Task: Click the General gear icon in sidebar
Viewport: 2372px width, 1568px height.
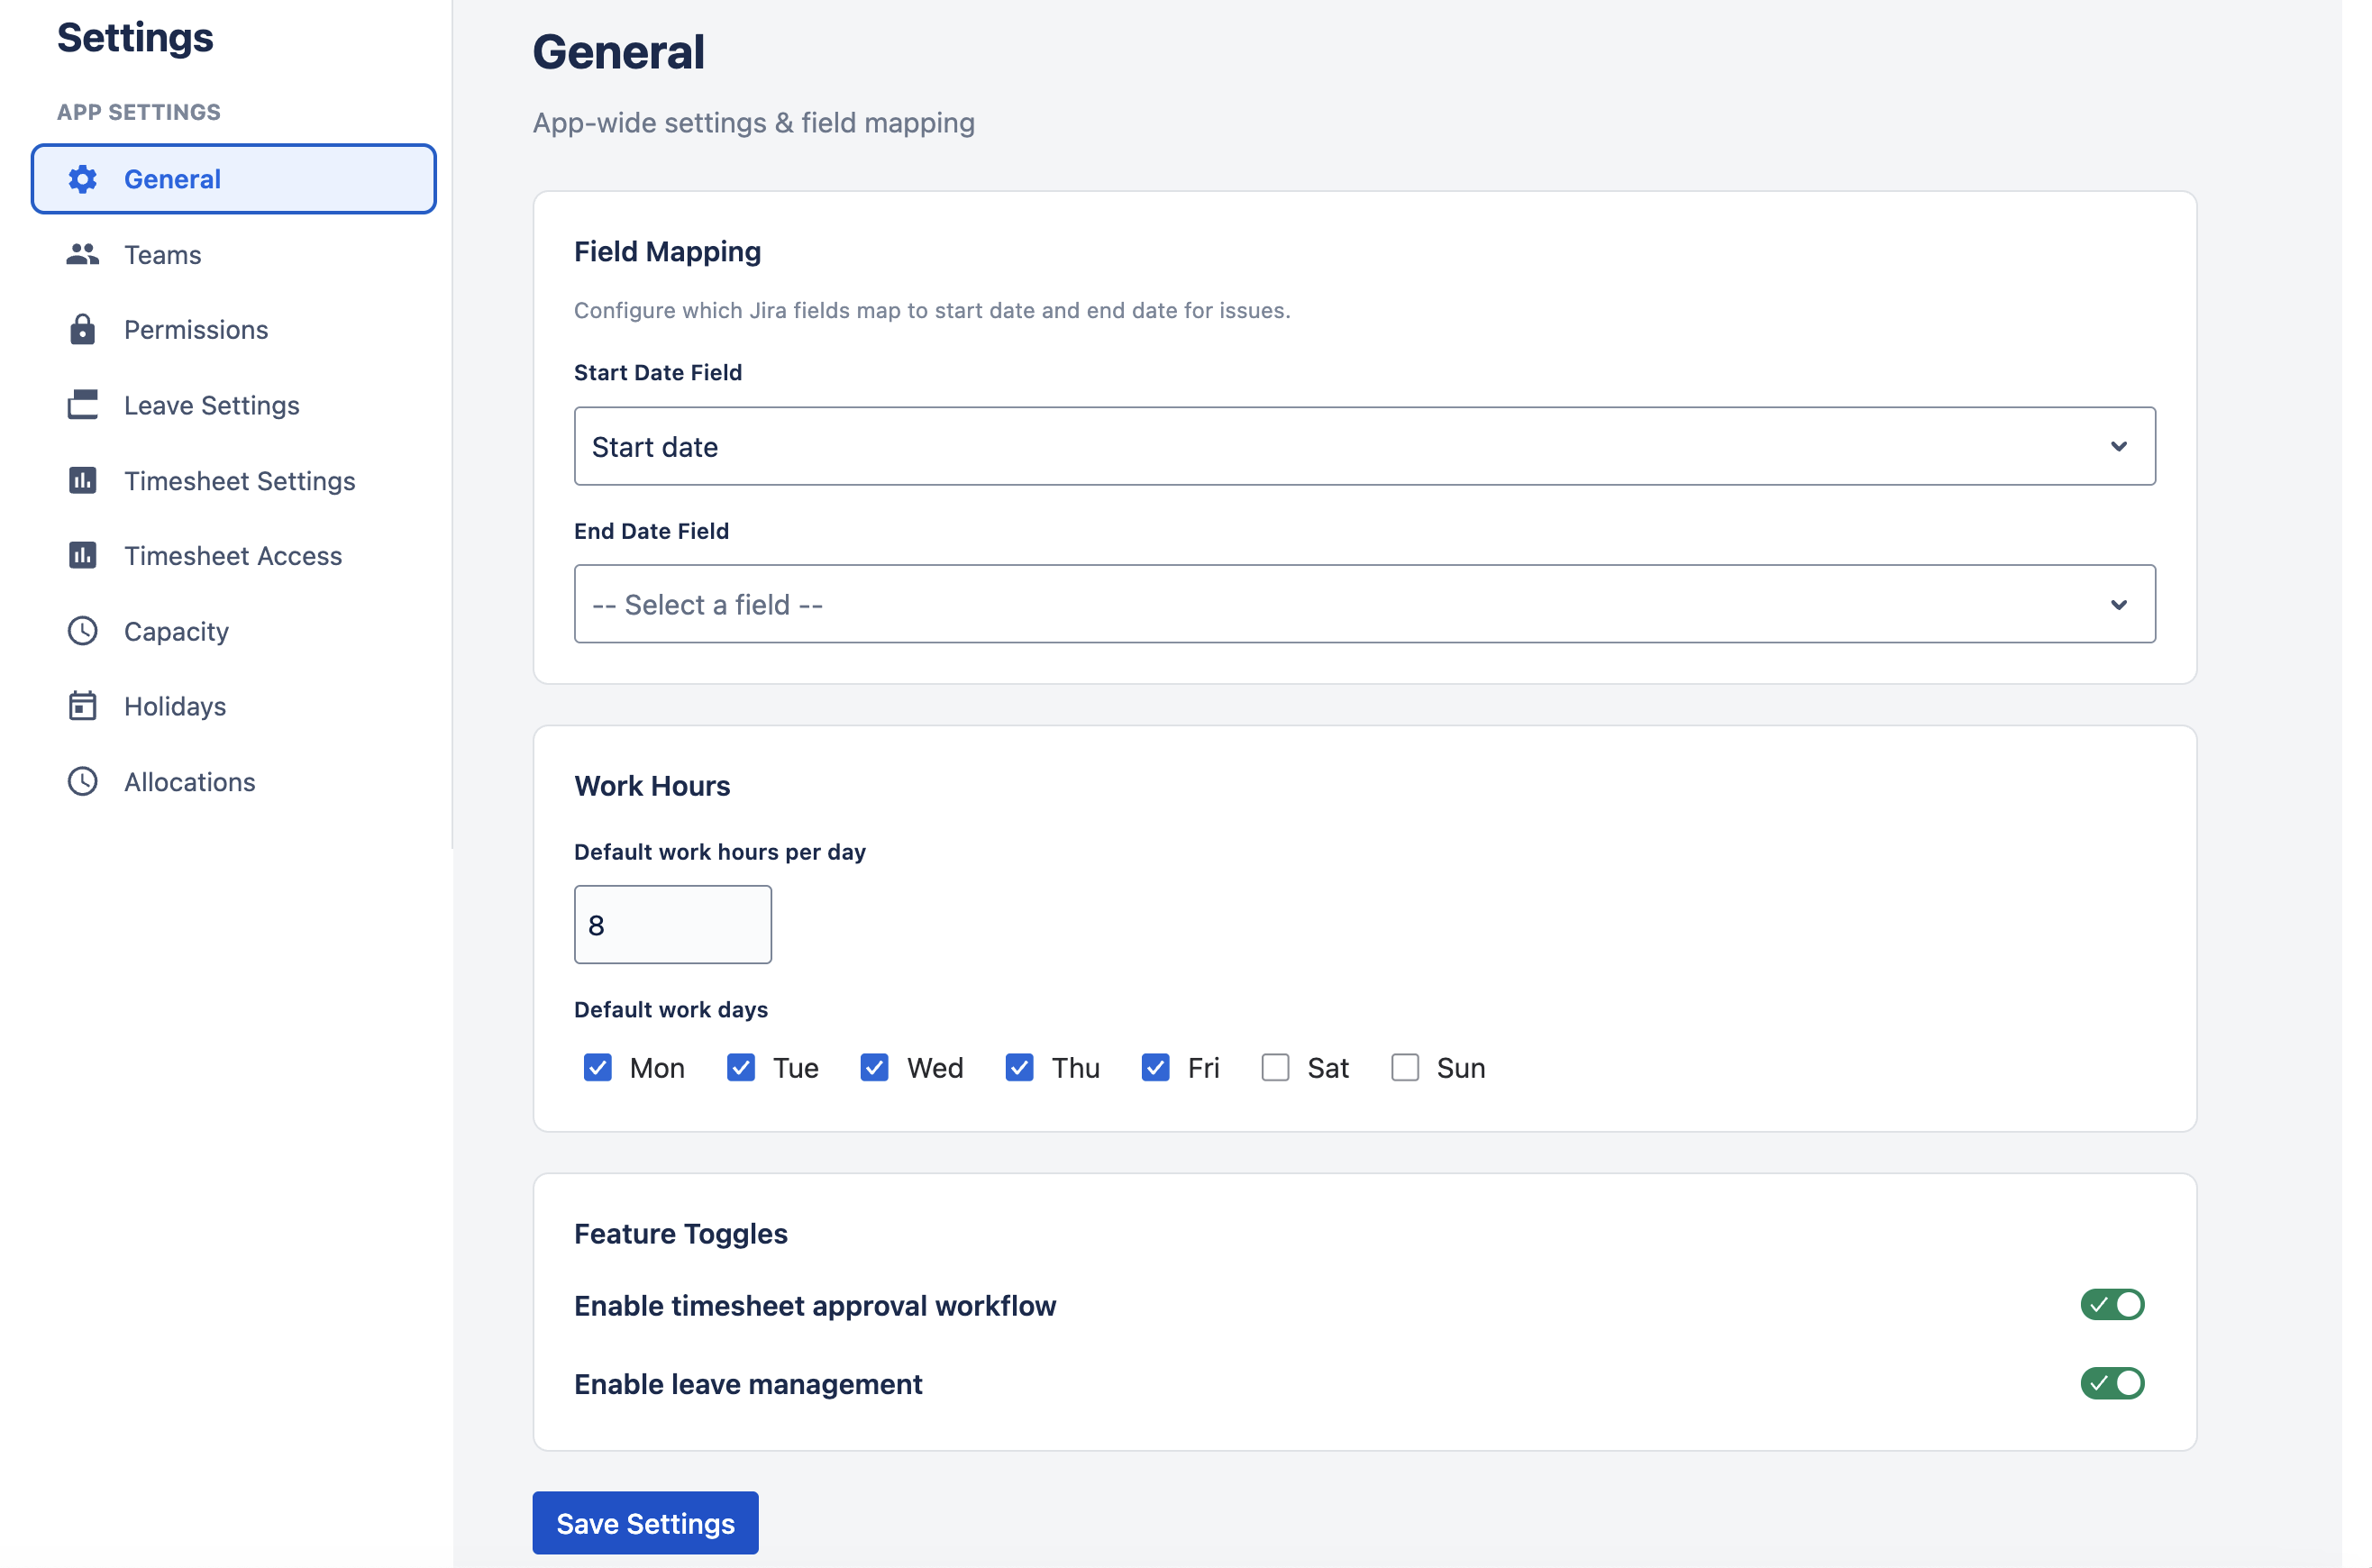Action: (x=83, y=179)
